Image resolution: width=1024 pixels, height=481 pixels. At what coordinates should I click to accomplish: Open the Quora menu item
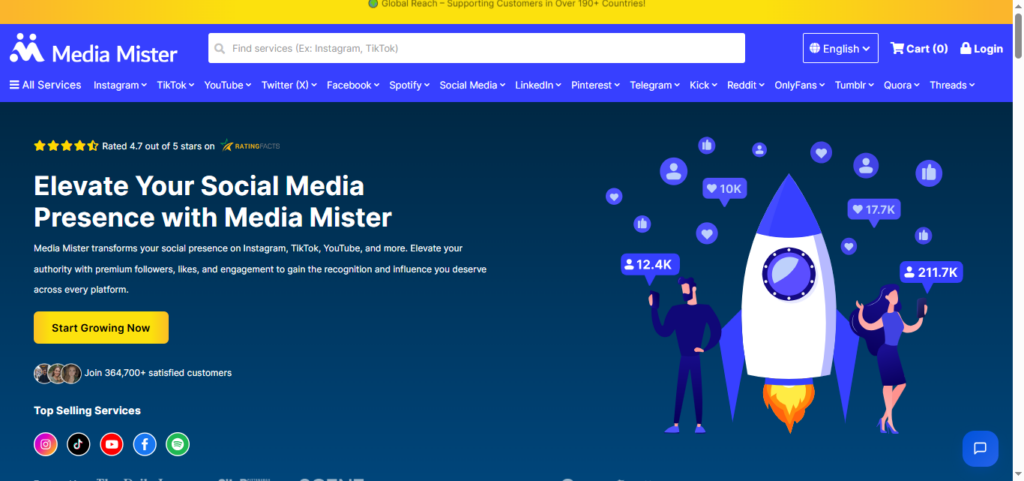[x=902, y=85]
